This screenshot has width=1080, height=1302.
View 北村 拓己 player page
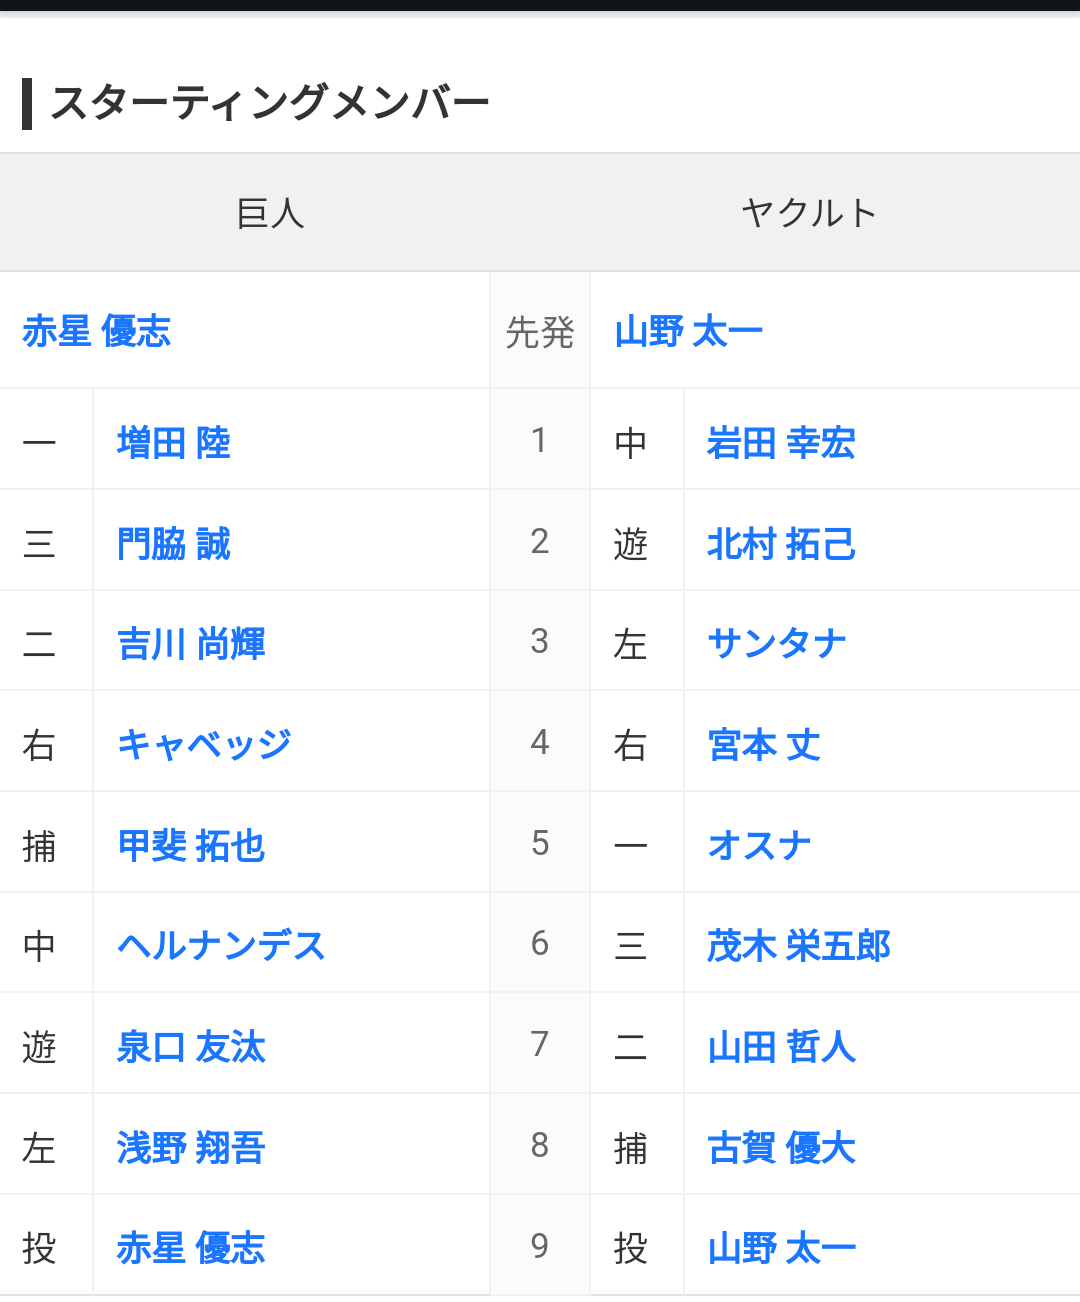coord(781,544)
